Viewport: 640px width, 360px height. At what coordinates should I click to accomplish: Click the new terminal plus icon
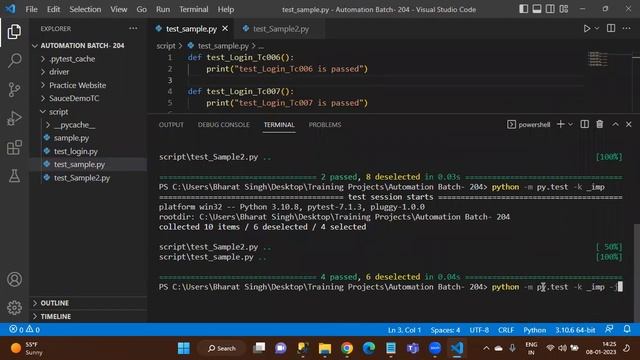tap(561, 124)
